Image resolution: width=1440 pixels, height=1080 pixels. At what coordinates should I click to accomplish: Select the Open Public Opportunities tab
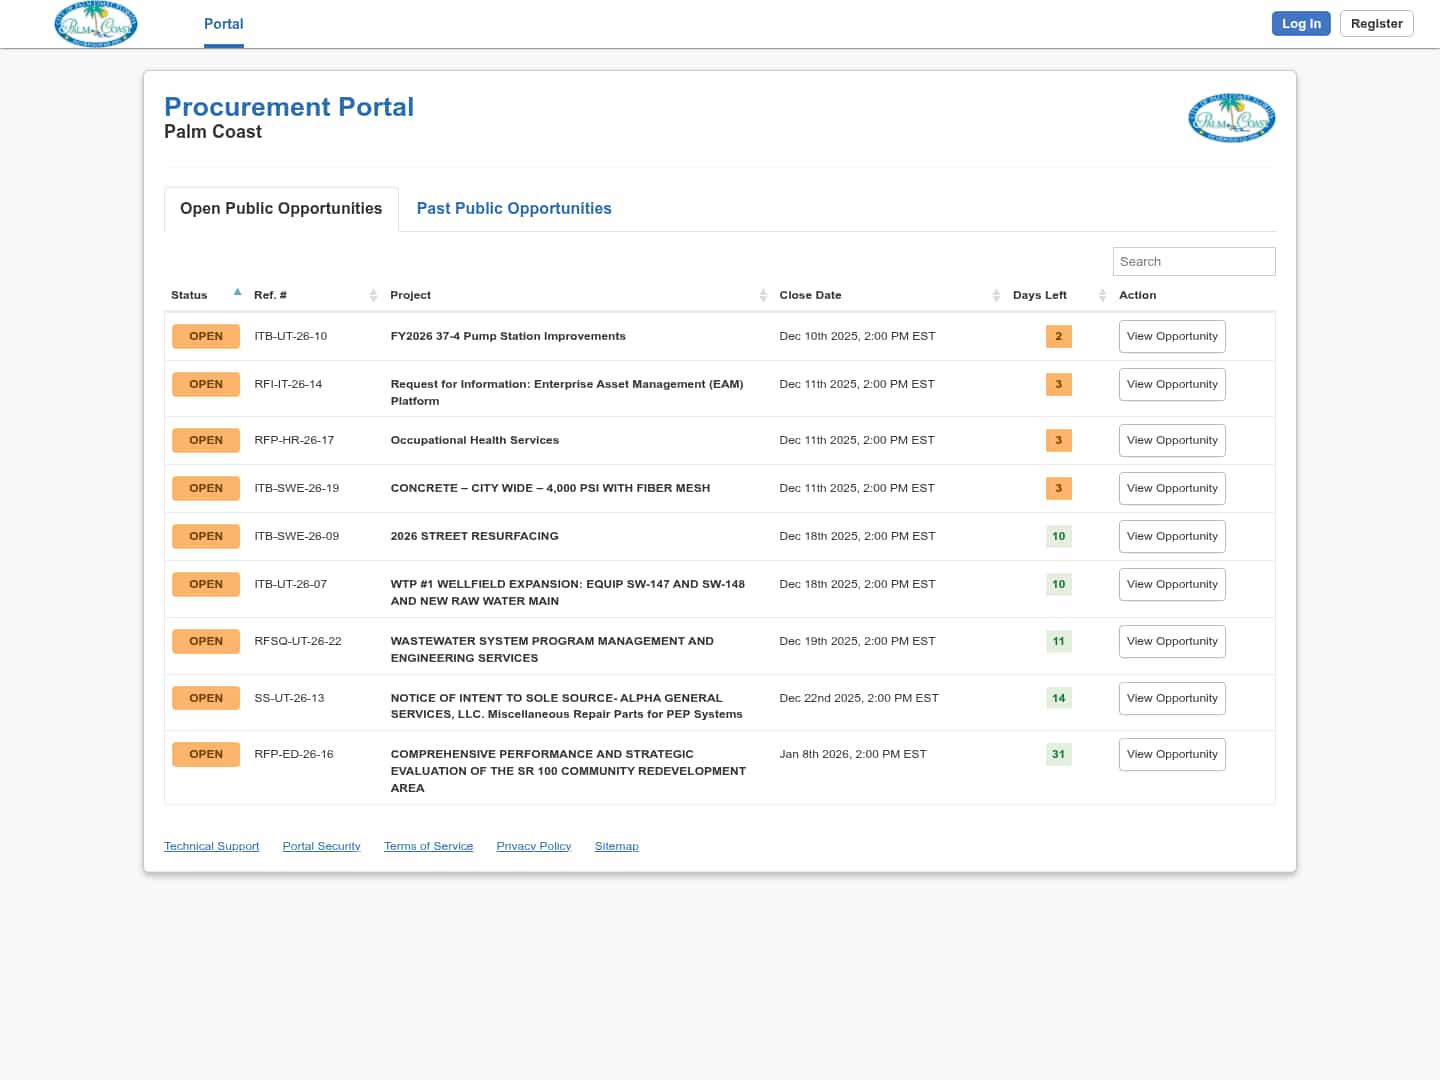pyautogui.click(x=281, y=208)
